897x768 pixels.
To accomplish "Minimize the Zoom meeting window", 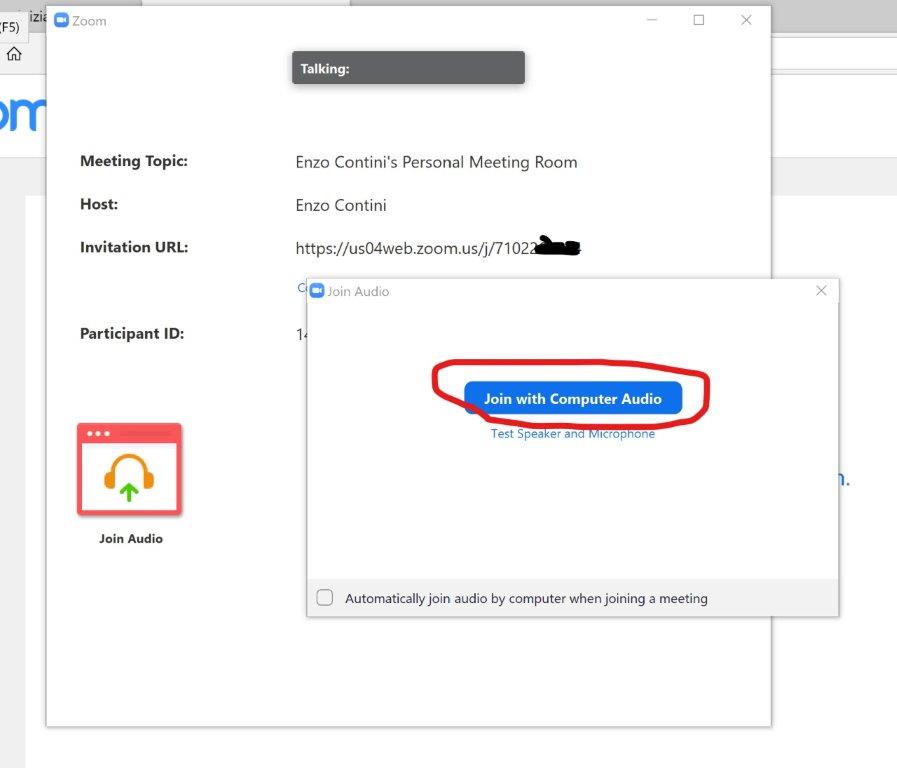I will click(651, 20).
